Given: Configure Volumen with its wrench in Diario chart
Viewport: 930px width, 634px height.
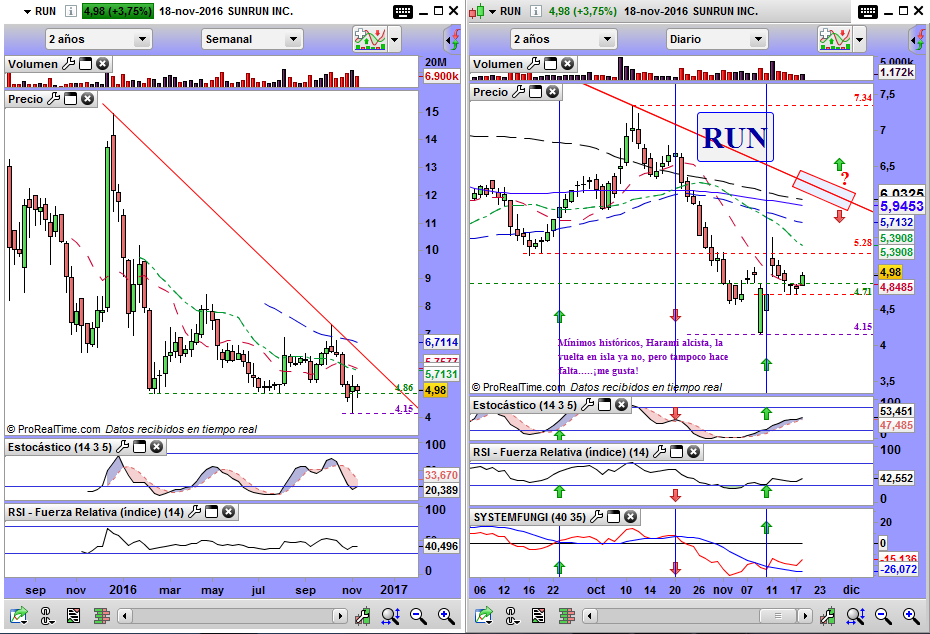Looking at the screenshot, I should (x=534, y=63).
